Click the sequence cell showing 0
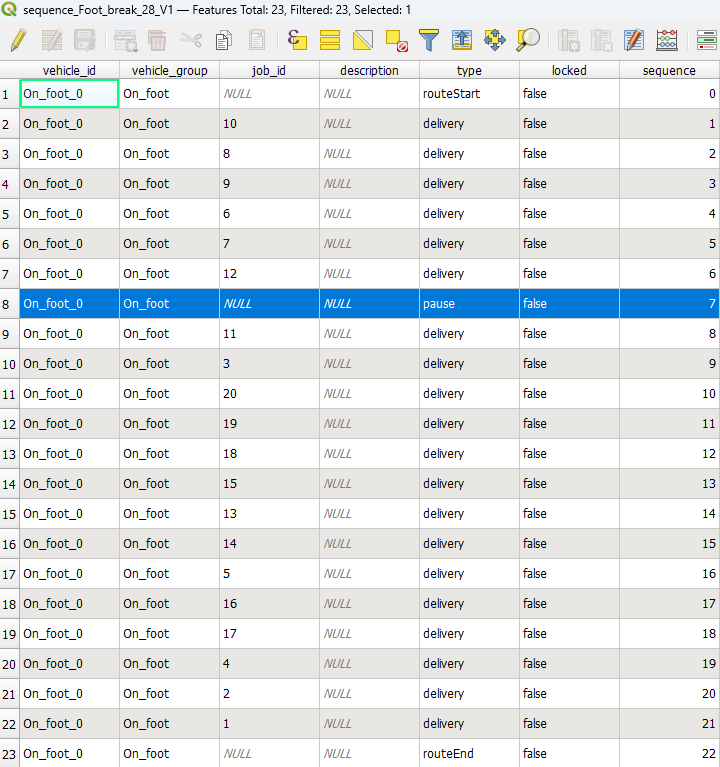 [x=669, y=93]
